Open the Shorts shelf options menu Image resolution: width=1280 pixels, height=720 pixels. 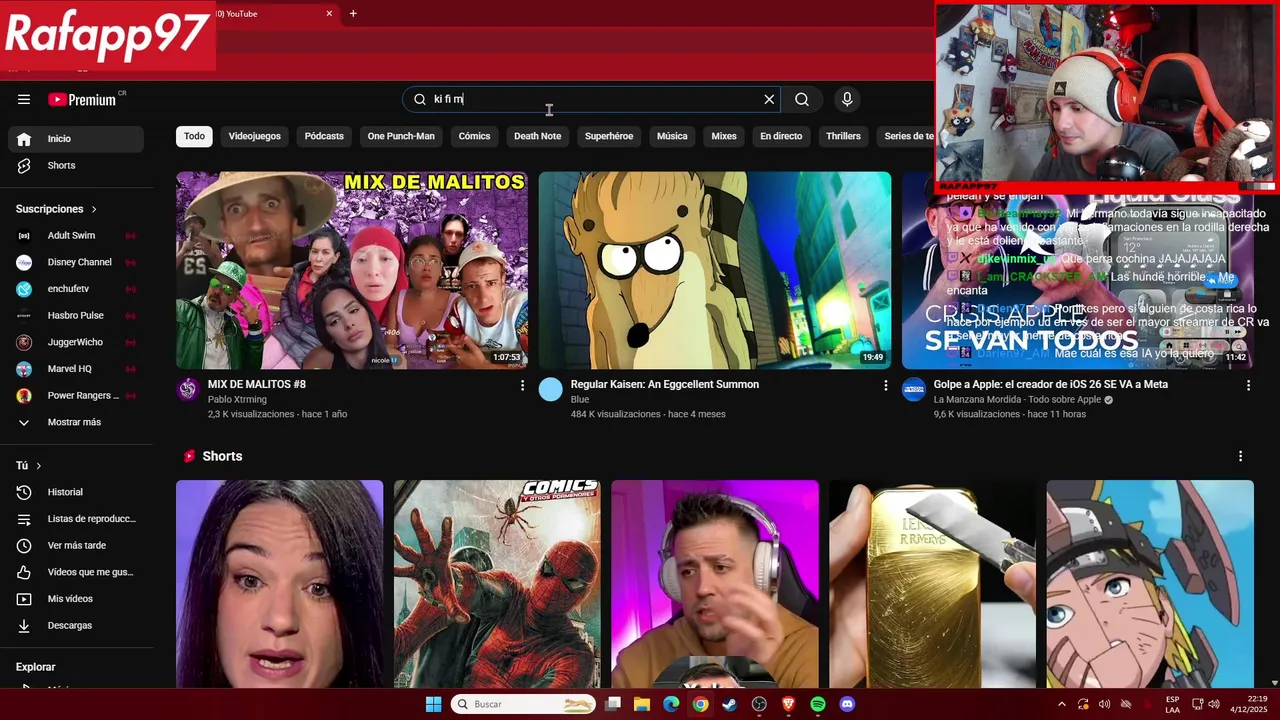[1241, 456]
